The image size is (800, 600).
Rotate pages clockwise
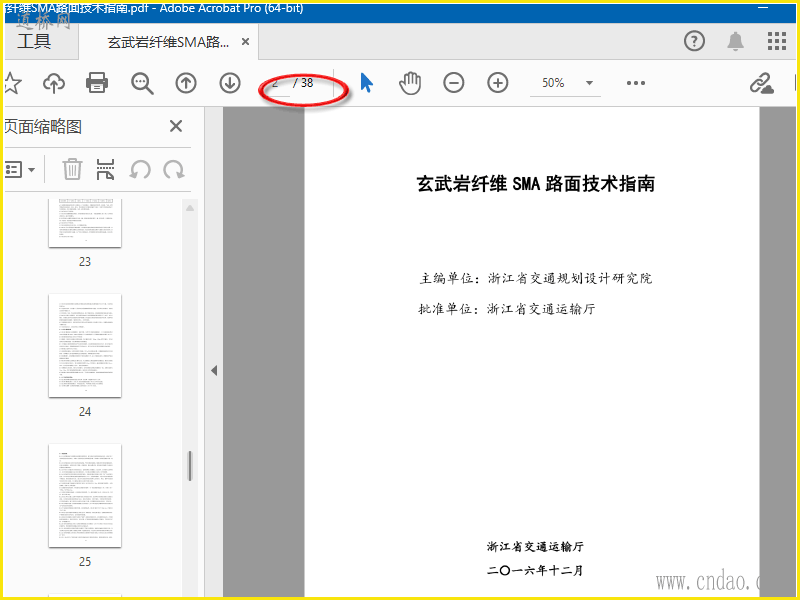coord(174,169)
